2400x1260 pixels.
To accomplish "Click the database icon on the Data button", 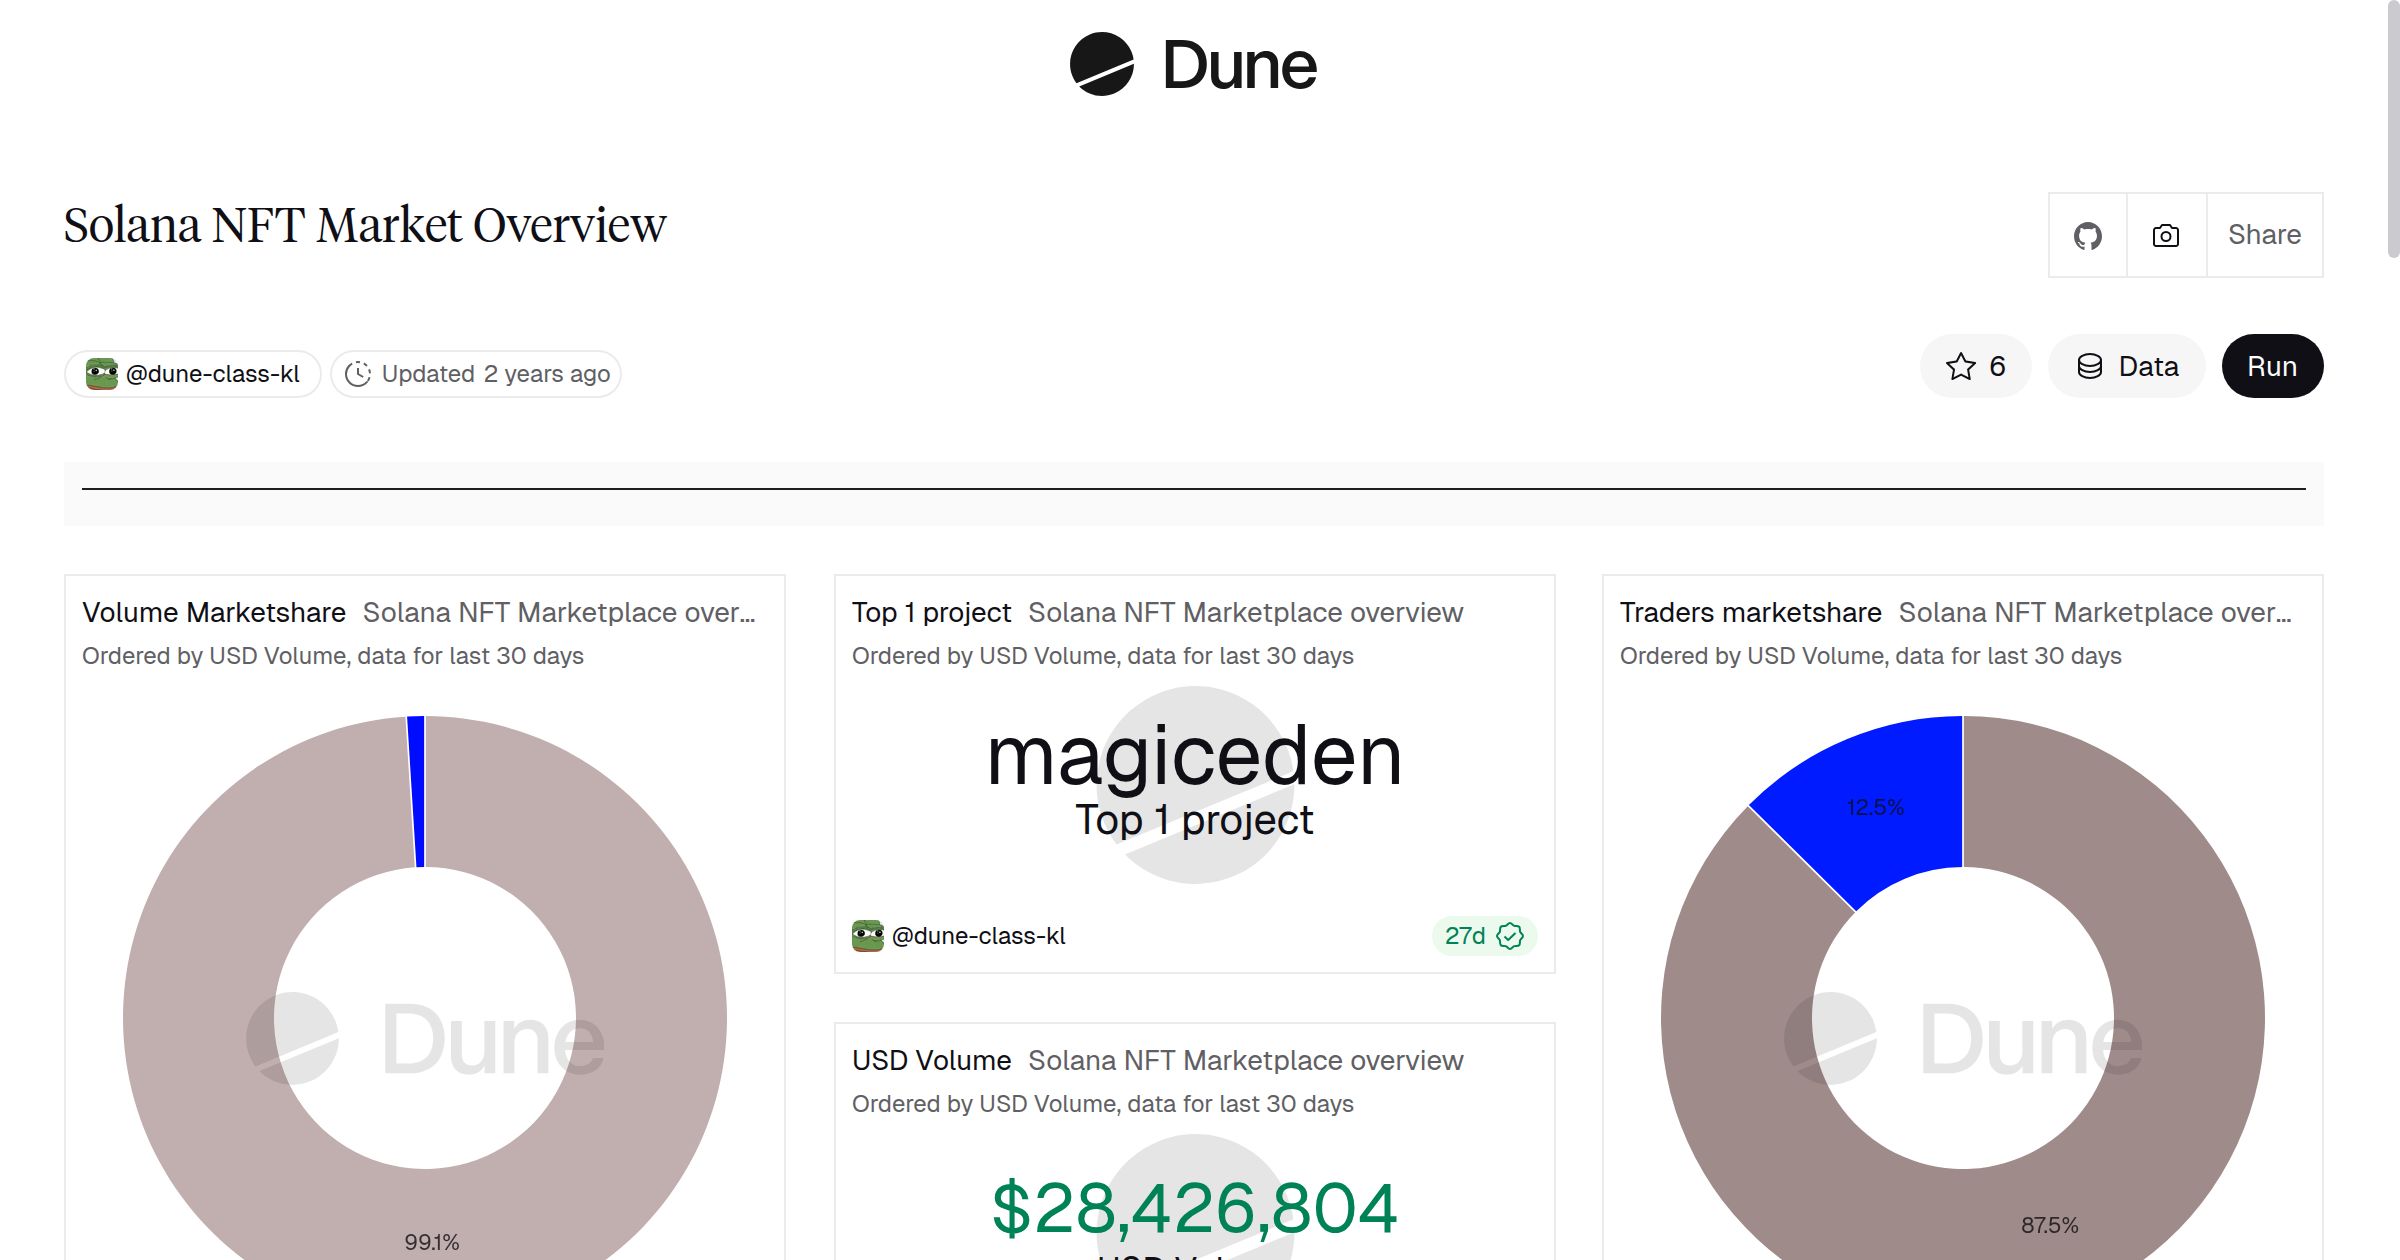I will coord(2089,366).
